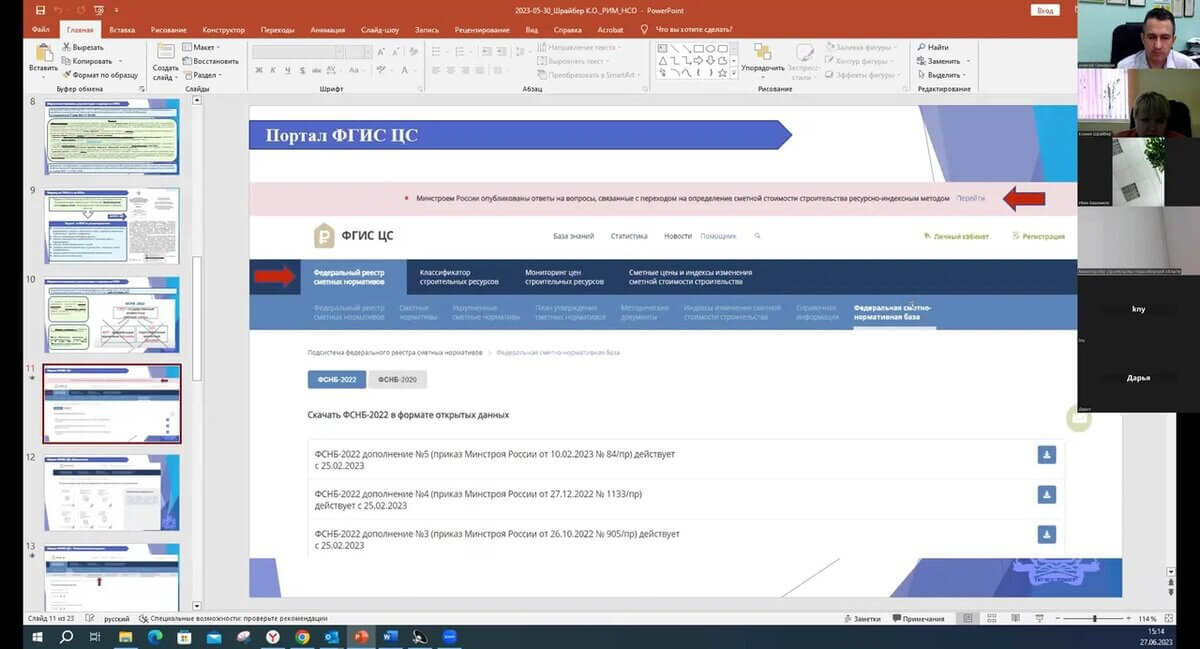
Task: Click the ФСНБ-2022 tab on slide
Action: pos(336,379)
